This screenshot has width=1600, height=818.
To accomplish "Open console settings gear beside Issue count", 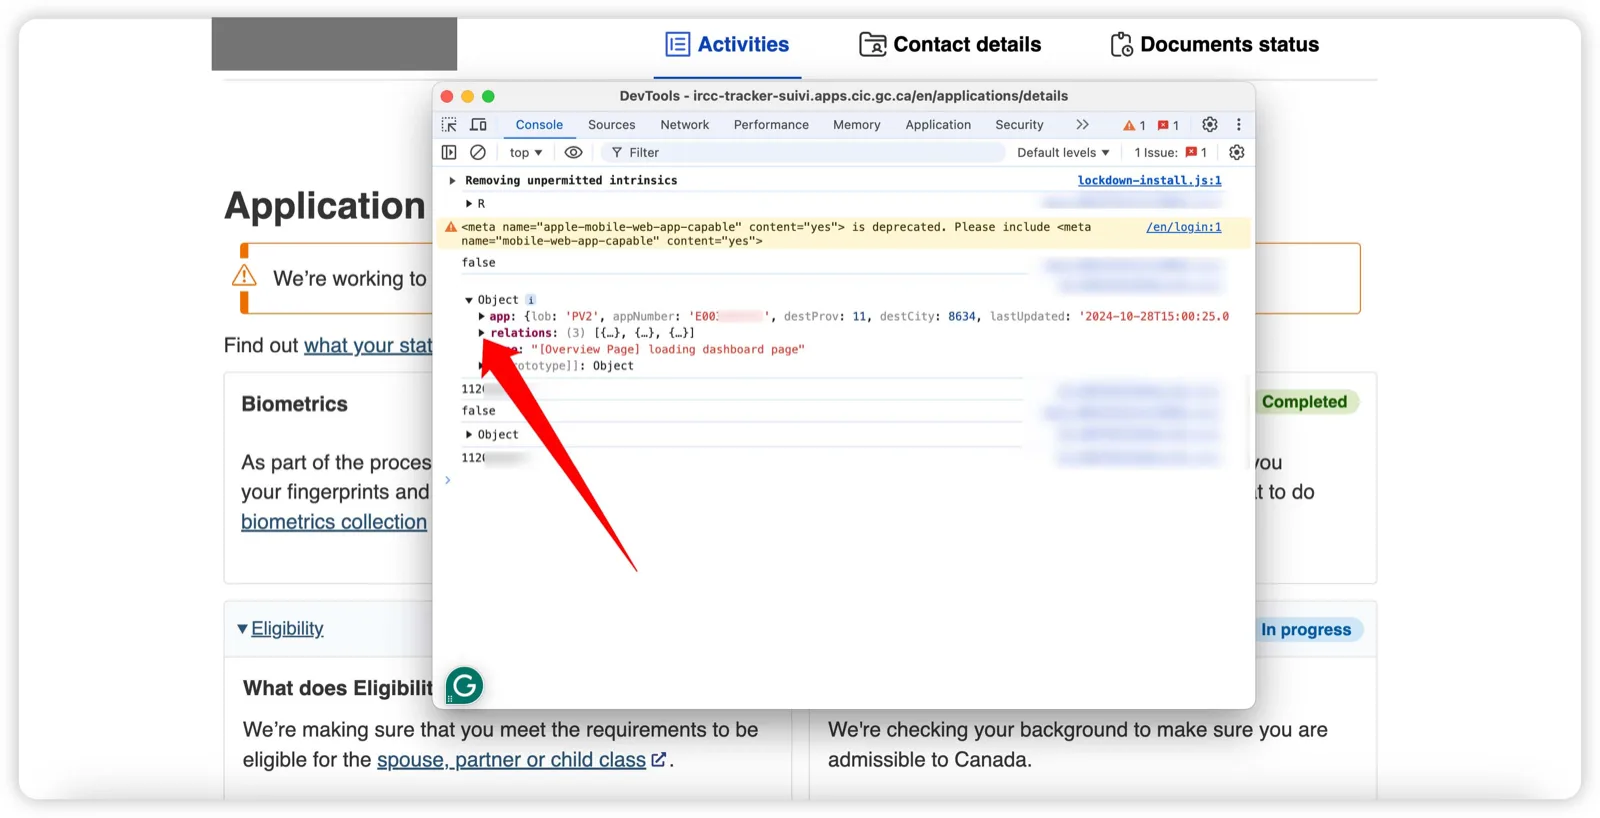I will (x=1237, y=153).
